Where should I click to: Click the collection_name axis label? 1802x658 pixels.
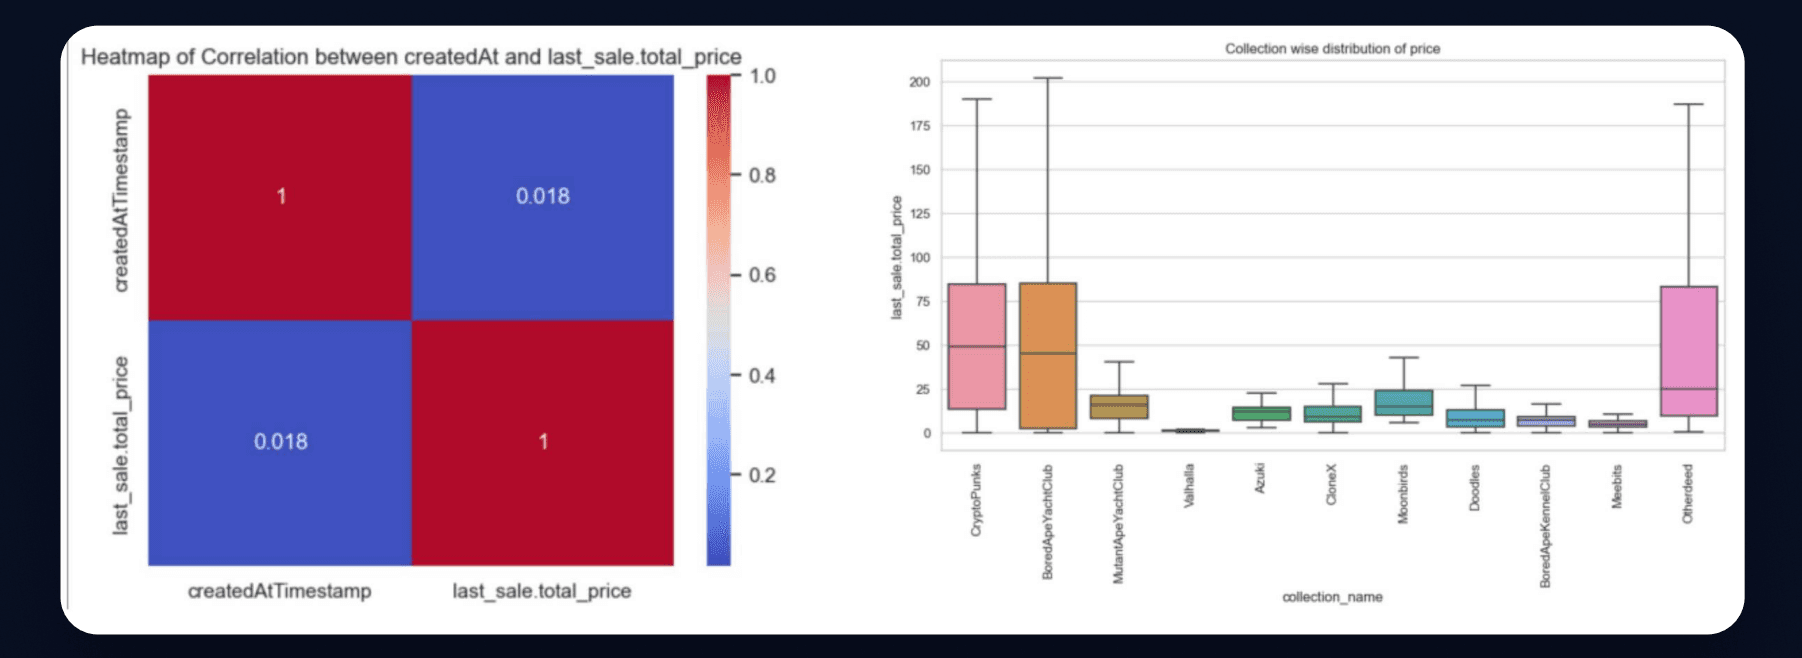1332,597
